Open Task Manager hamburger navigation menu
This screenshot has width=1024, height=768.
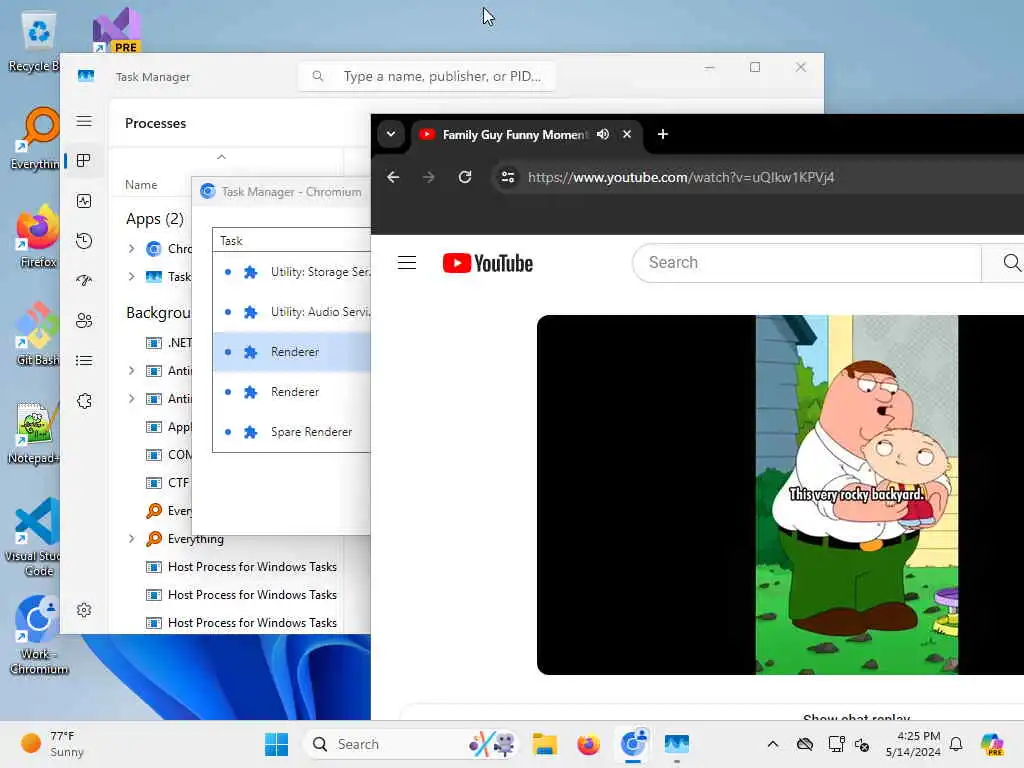[x=84, y=121]
